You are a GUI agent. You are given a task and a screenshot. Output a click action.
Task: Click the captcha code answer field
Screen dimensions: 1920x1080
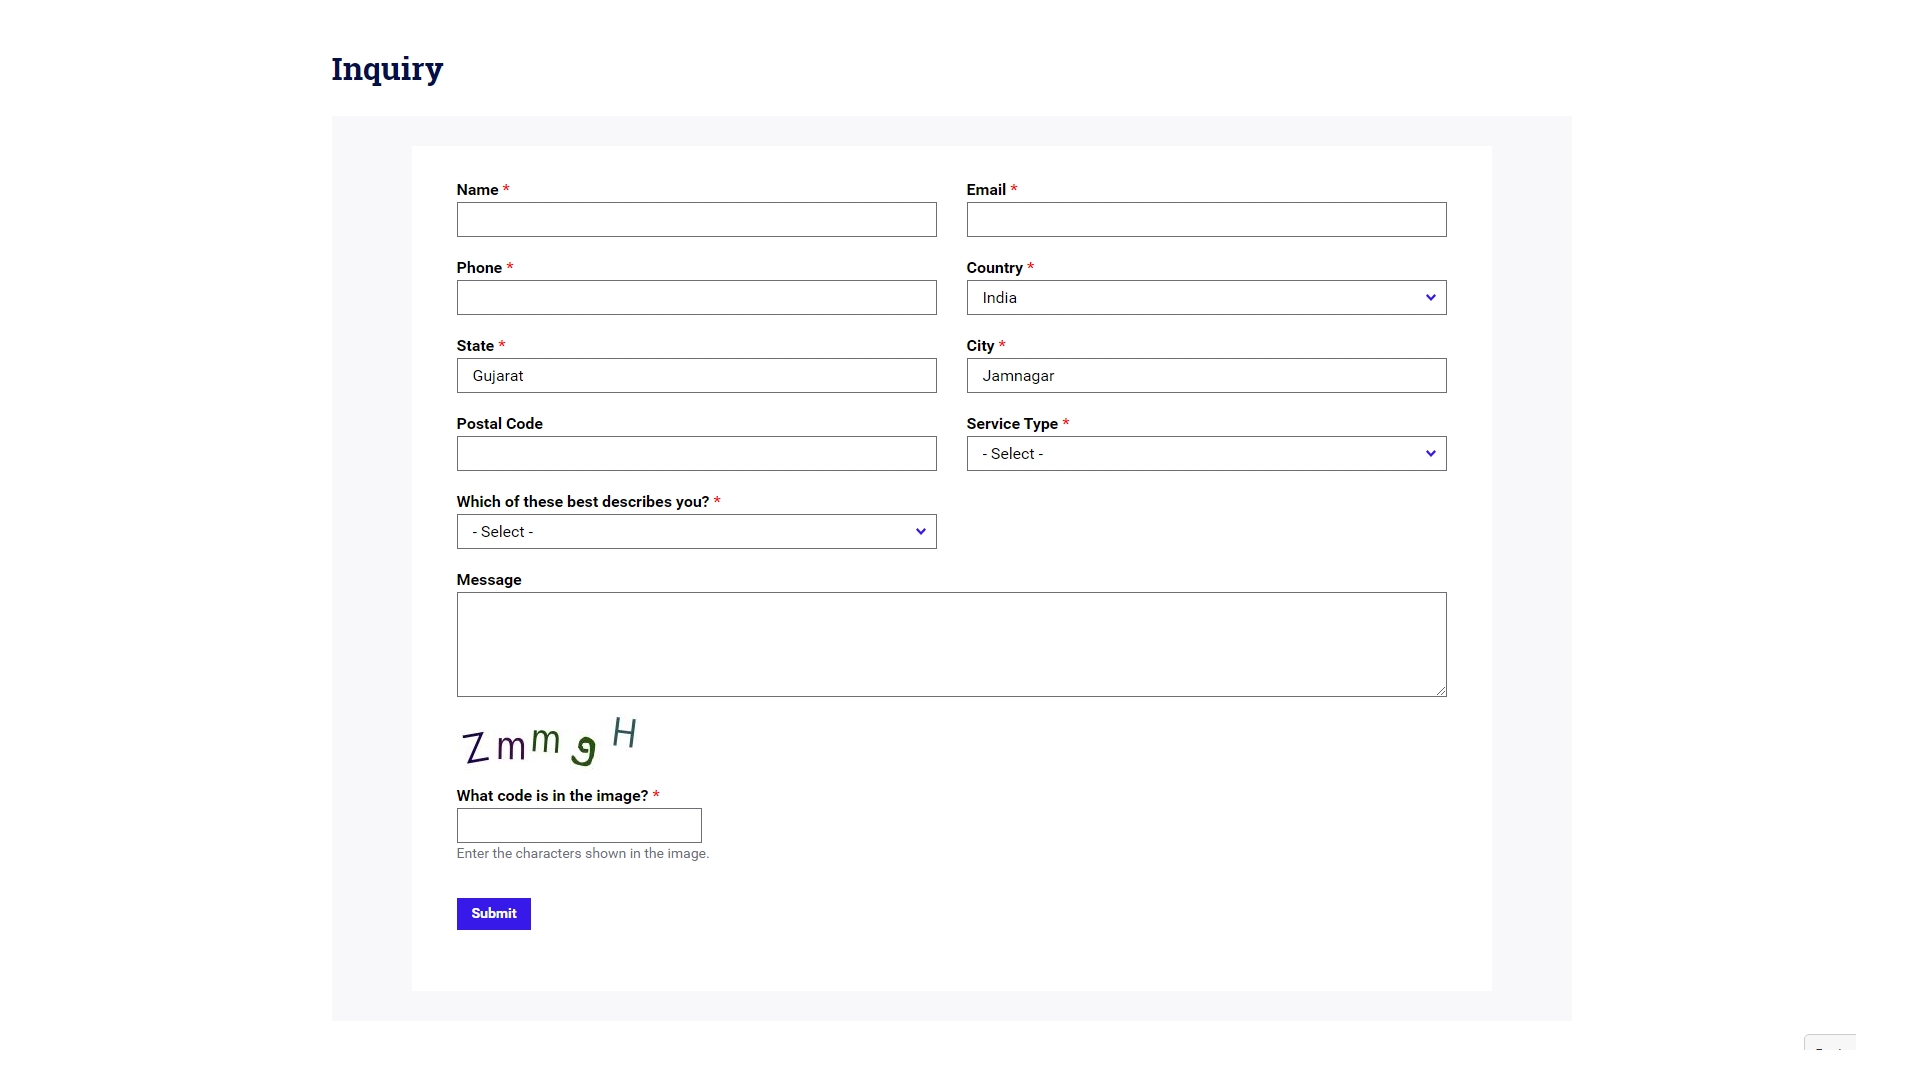point(578,825)
